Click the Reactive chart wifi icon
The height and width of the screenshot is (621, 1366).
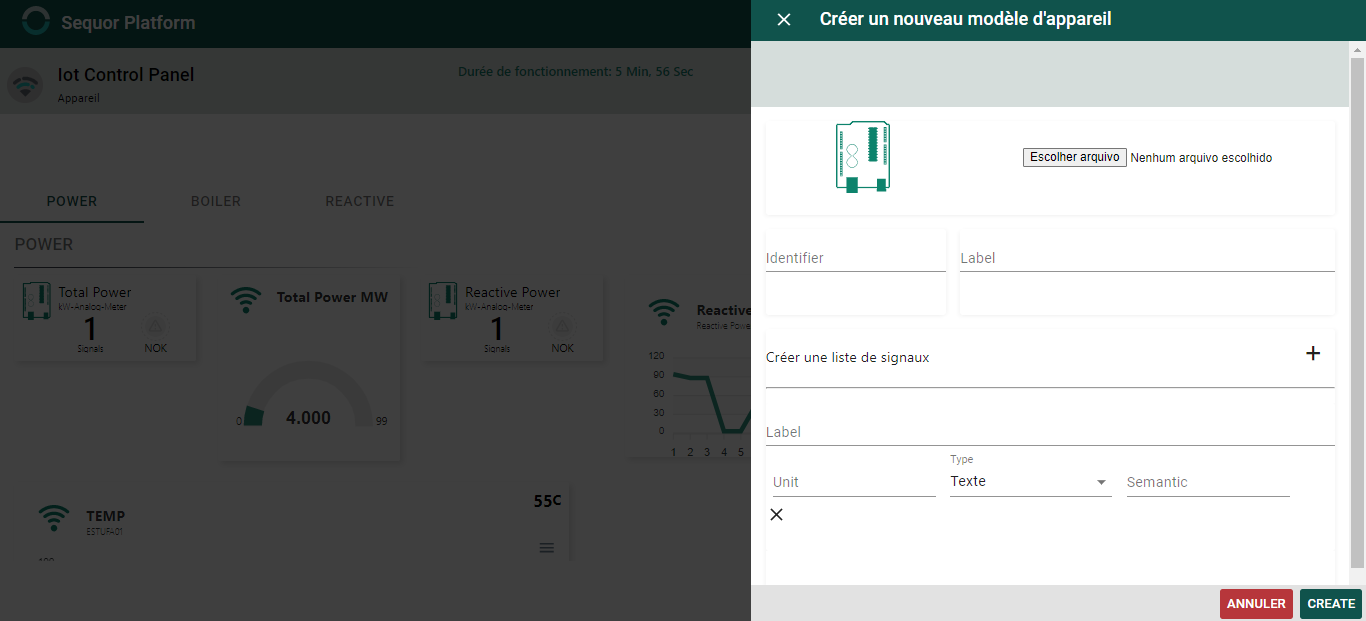tap(664, 312)
